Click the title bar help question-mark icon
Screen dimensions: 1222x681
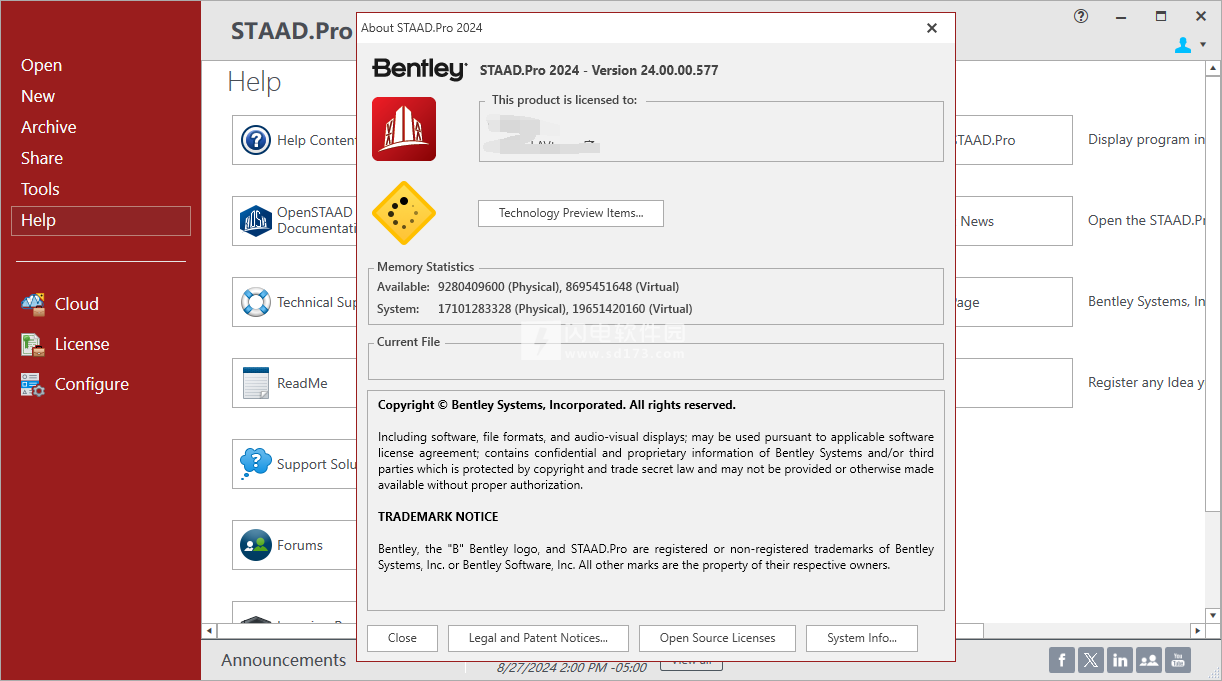pos(1081,16)
